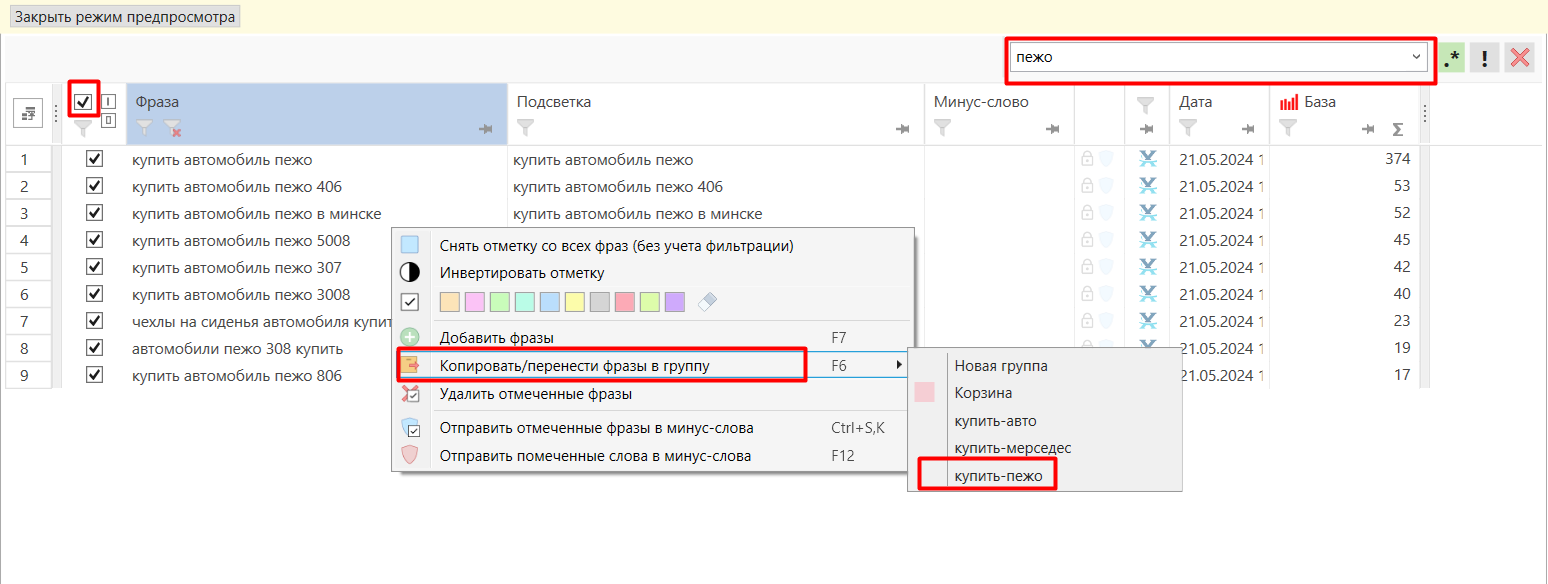The image size is (1548, 584).
Task: Pick the gray color swatch
Action: [600, 302]
